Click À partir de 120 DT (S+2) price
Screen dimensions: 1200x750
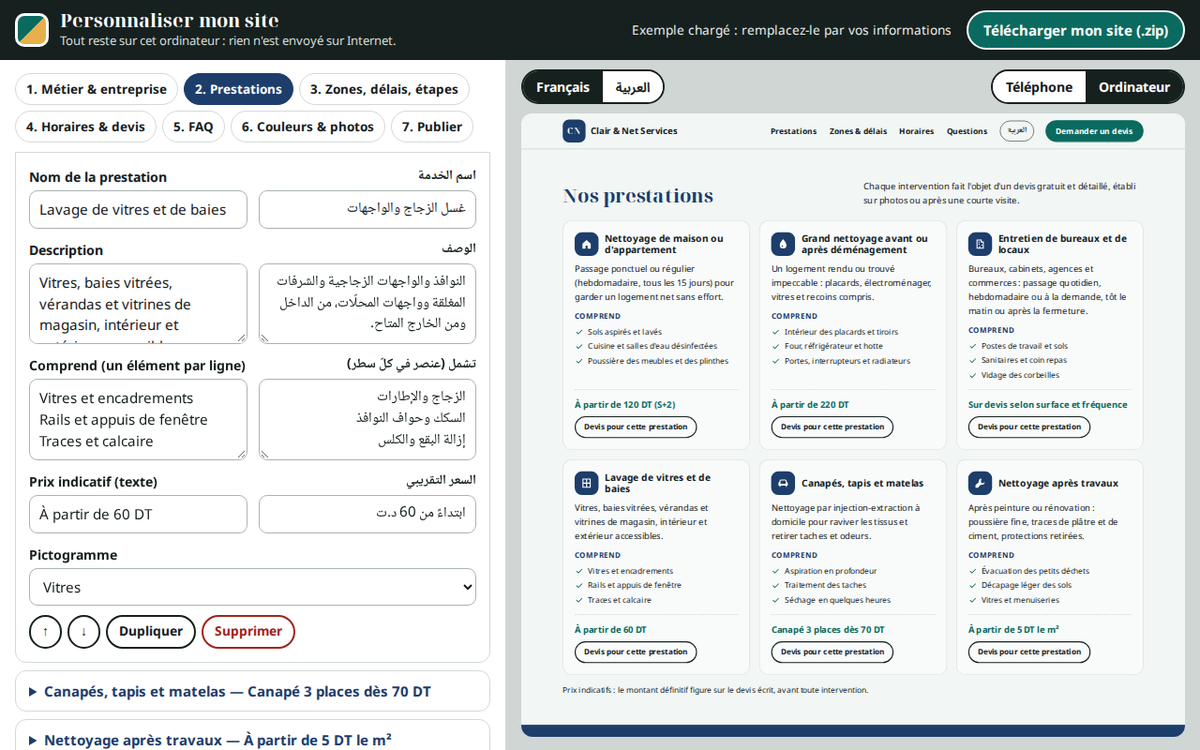point(625,405)
